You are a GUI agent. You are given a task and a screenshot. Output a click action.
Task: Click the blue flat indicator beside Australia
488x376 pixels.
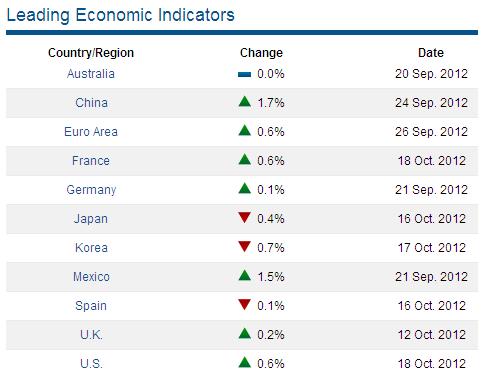click(x=244, y=75)
